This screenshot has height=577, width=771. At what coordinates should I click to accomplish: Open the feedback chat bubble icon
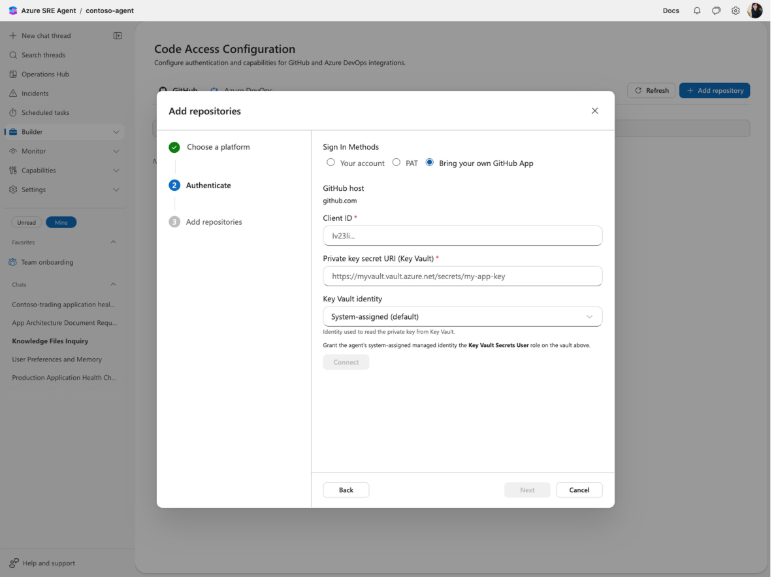click(716, 10)
